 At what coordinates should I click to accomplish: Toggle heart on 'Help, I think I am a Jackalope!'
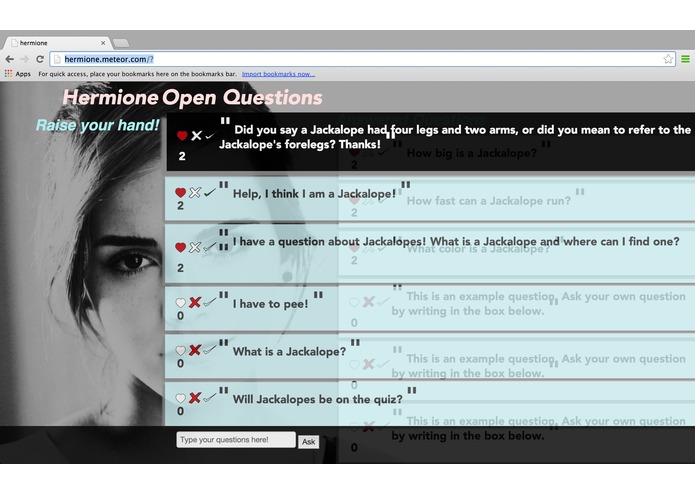pos(180,193)
